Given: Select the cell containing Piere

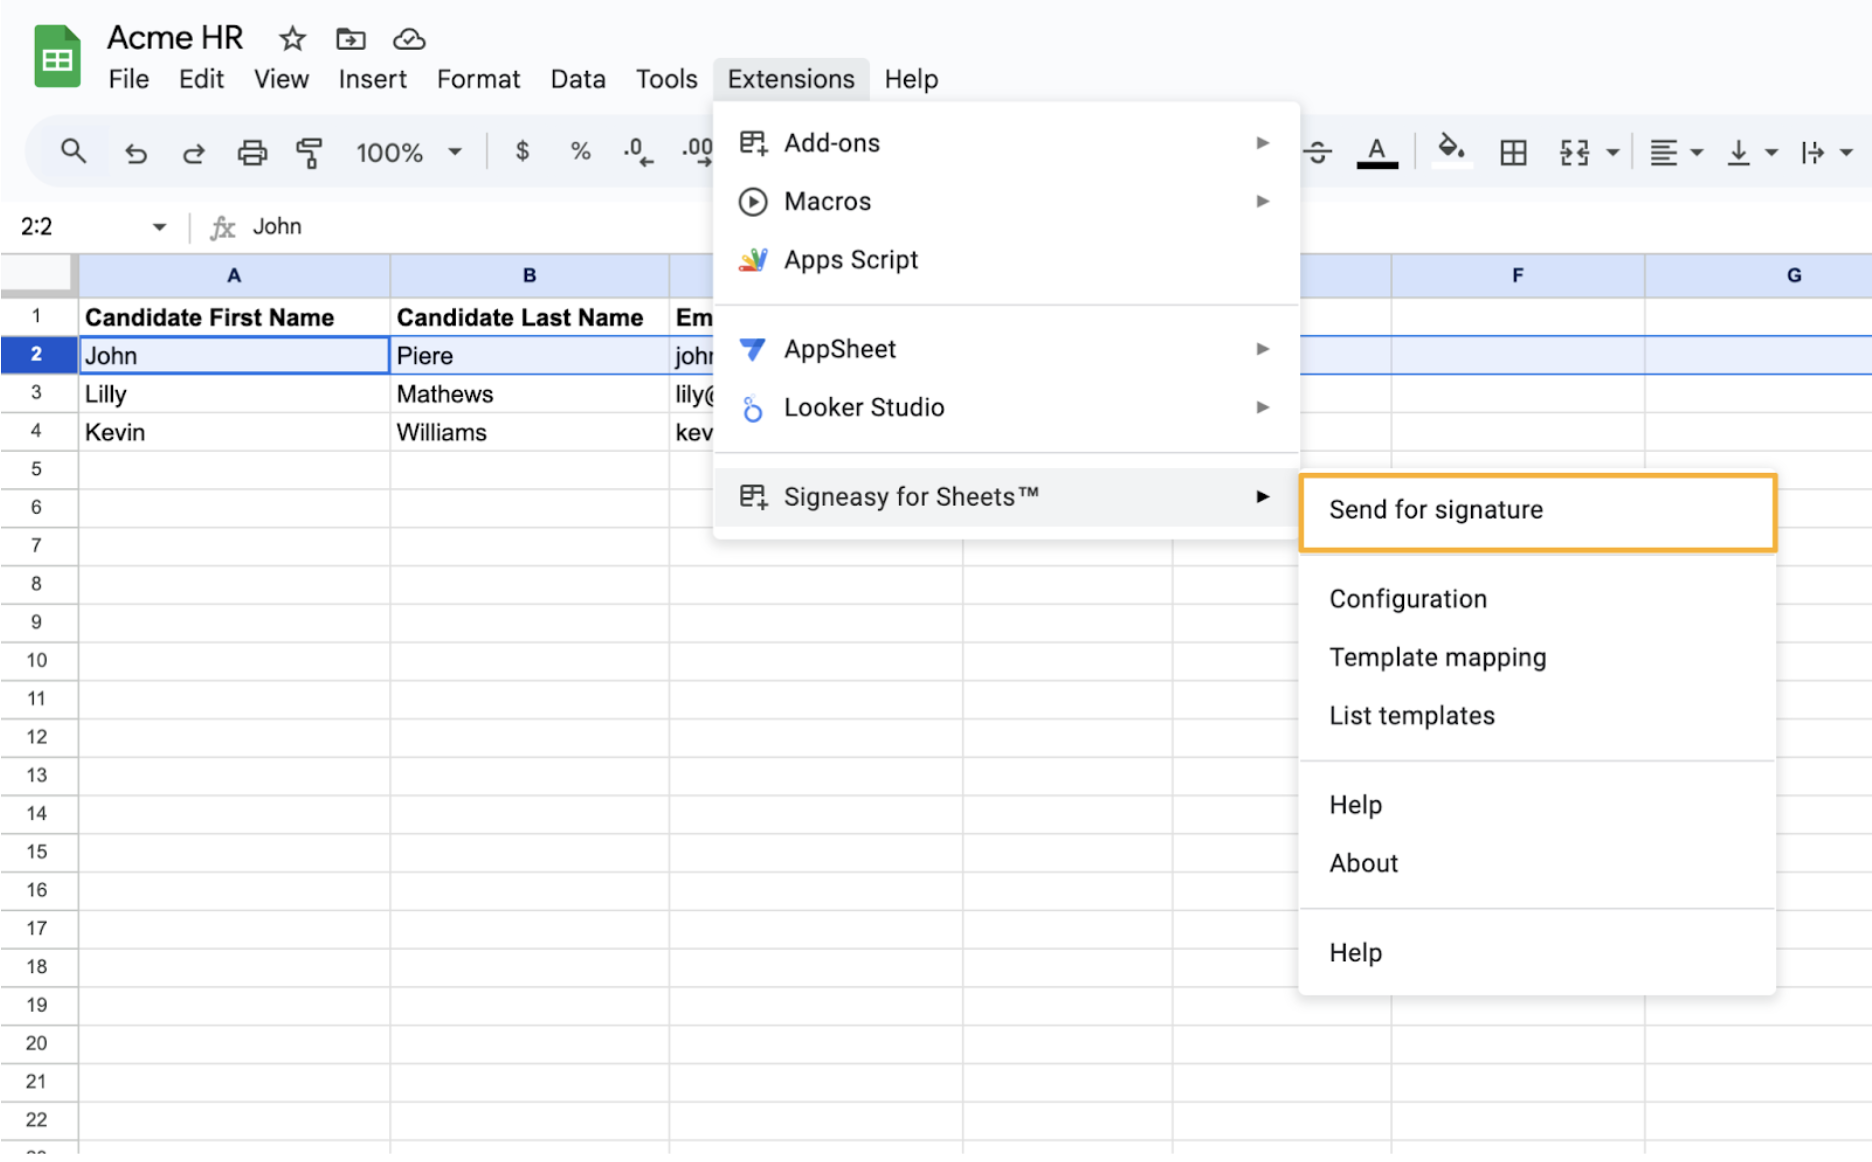Looking at the screenshot, I should 529,355.
